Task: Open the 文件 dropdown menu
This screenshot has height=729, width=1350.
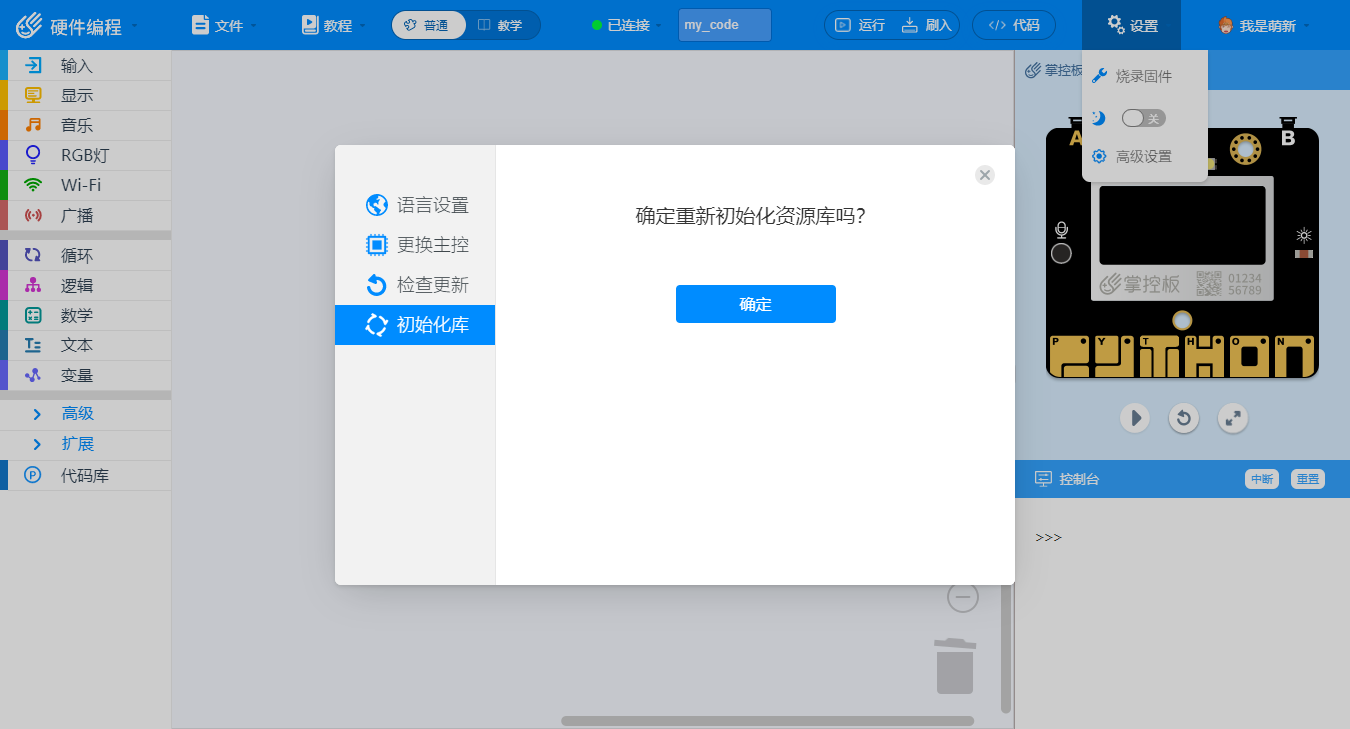Action: tap(224, 25)
